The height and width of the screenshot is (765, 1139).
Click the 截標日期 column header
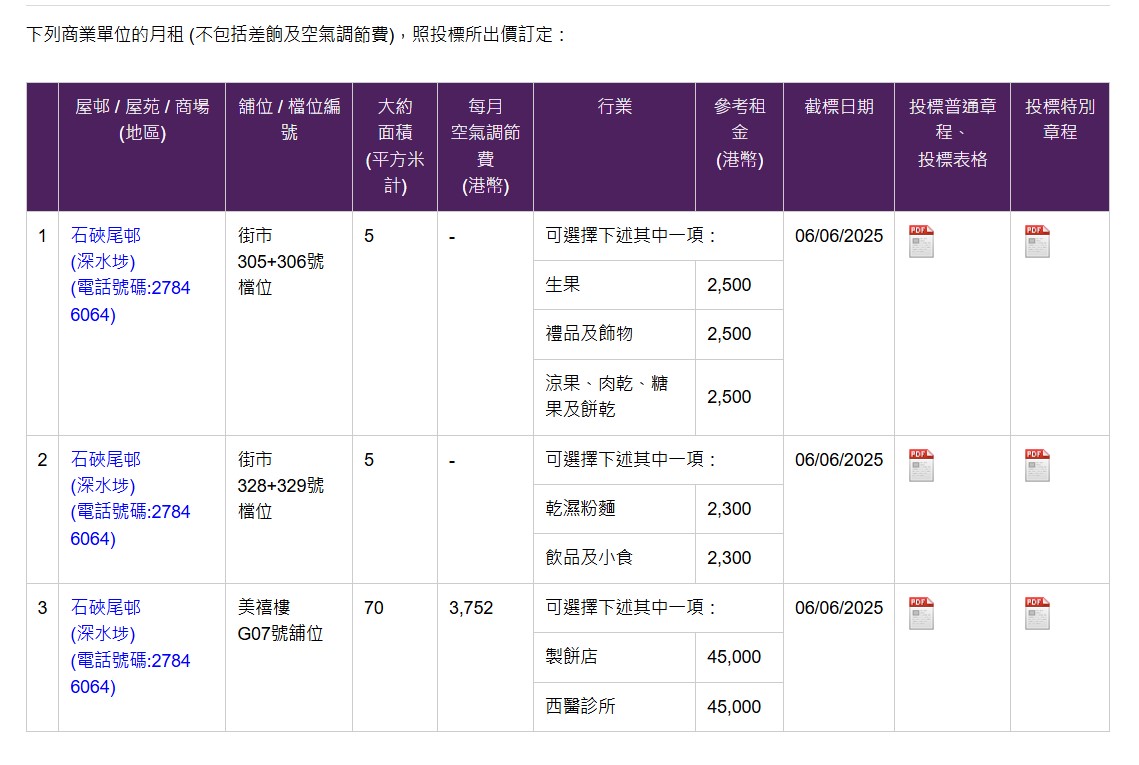coord(839,147)
